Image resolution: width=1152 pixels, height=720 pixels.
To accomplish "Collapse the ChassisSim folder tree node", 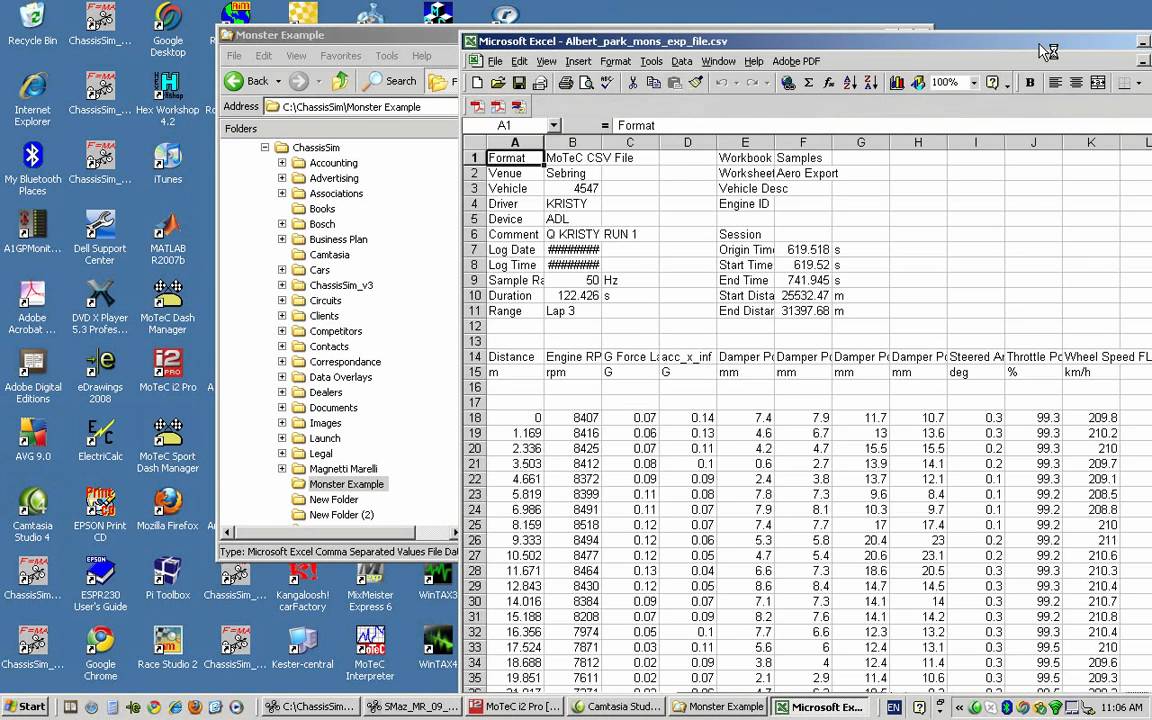I will click(x=265, y=148).
